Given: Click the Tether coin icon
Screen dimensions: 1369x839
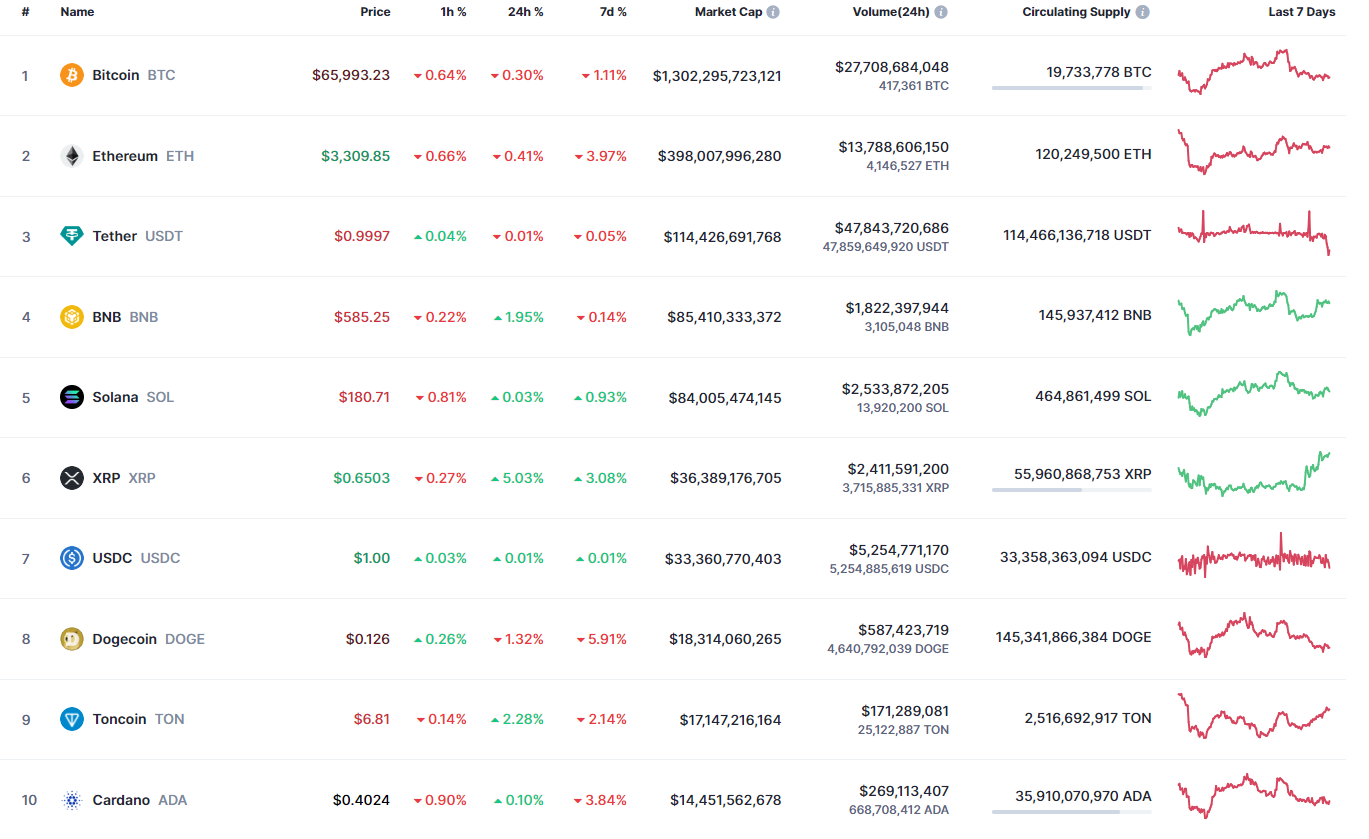Looking at the screenshot, I should [x=72, y=236].
